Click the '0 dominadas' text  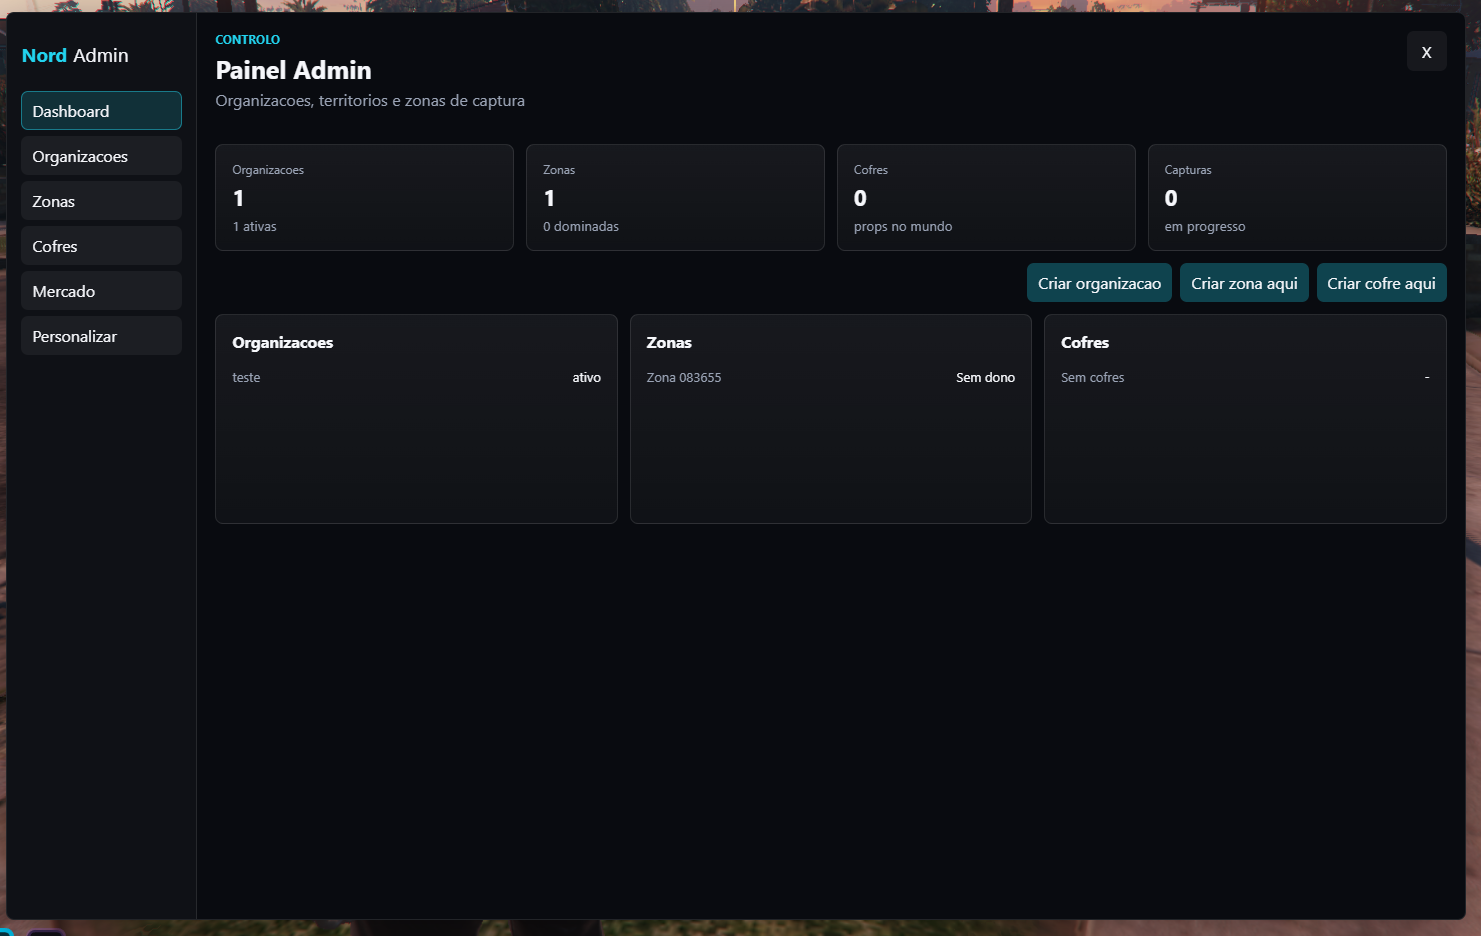pyautogui.click(x=581, y=227)
